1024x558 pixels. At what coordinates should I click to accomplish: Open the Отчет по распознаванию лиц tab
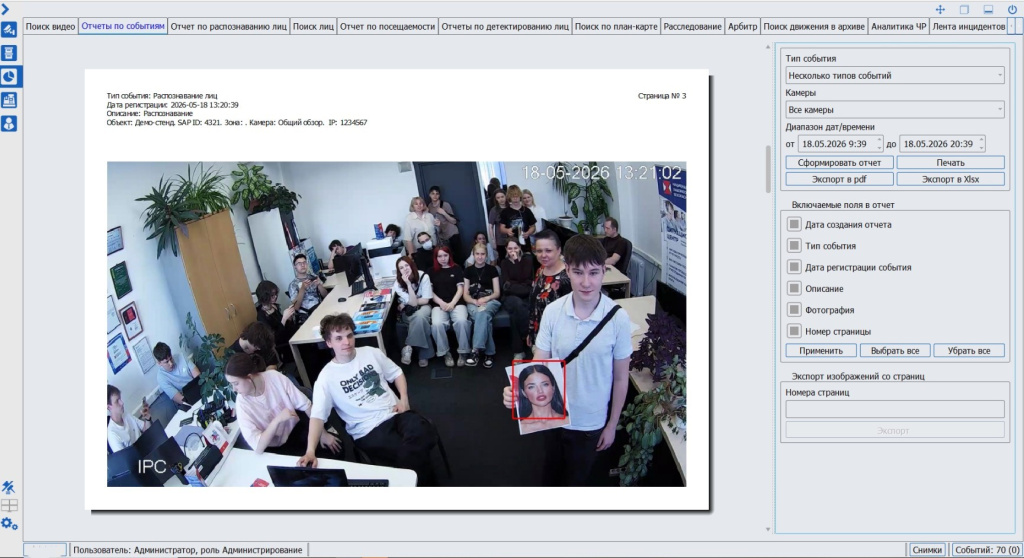[229, 26]
